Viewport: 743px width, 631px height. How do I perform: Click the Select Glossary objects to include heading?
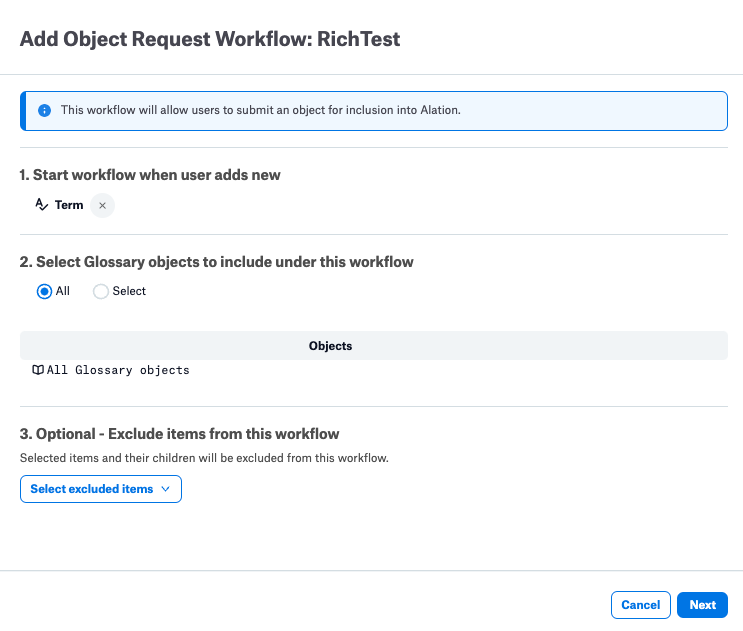click(x=217, y=262)
